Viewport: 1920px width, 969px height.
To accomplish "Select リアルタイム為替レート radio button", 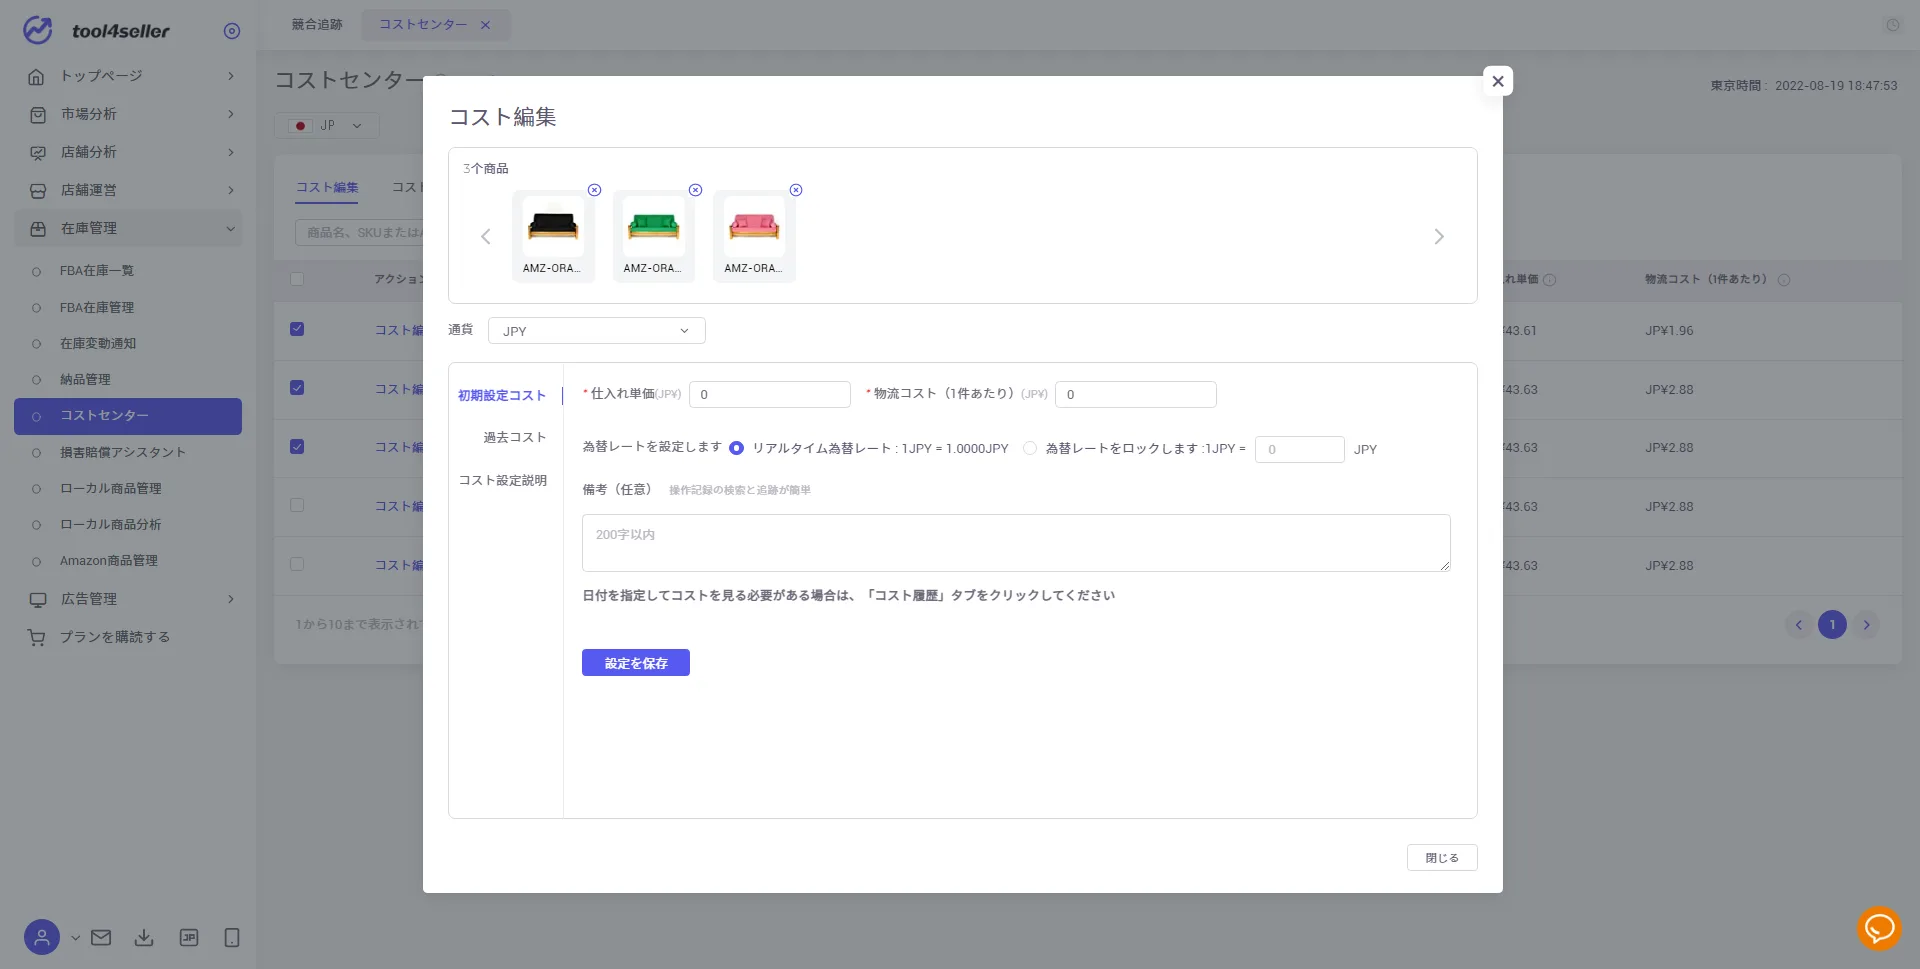I will [737, 449].
